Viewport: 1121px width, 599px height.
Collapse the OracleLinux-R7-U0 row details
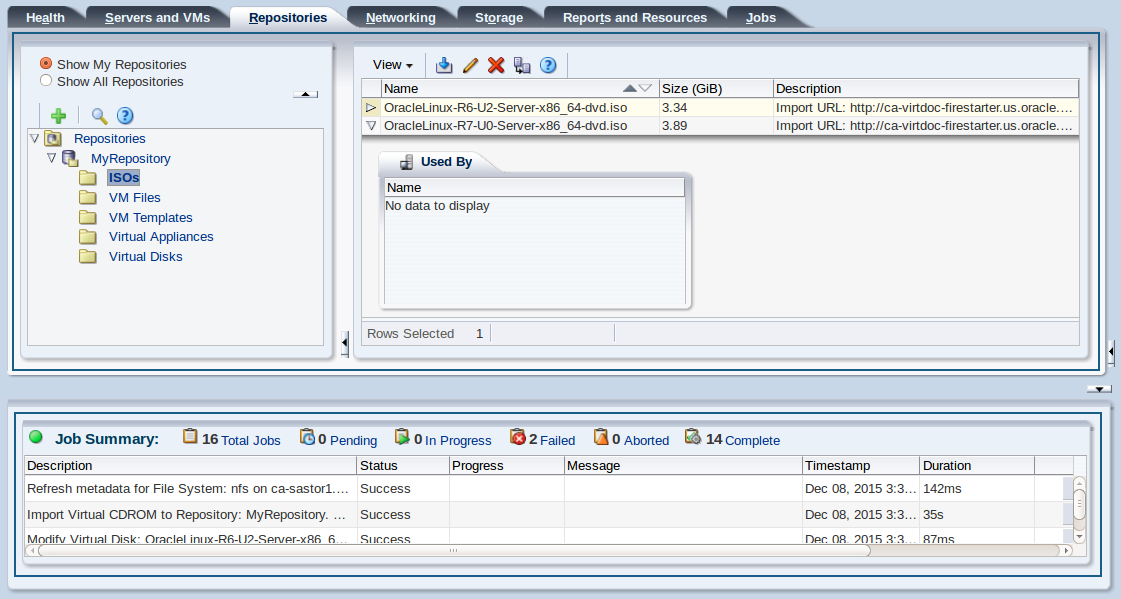coord(370,126)
